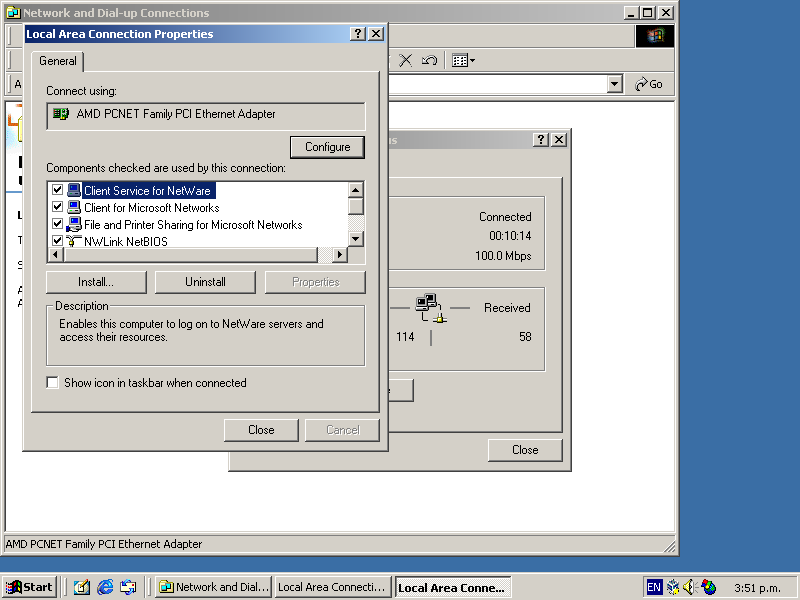
Task: Click the Local Area Conne... taskbar button
Action: pos(453,587)
